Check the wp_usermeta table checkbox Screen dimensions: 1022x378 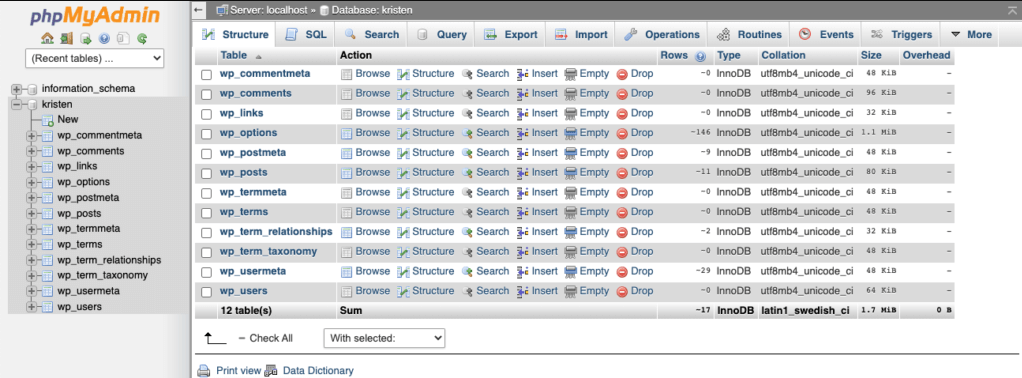pyautogui.click(x=207, y=272)
